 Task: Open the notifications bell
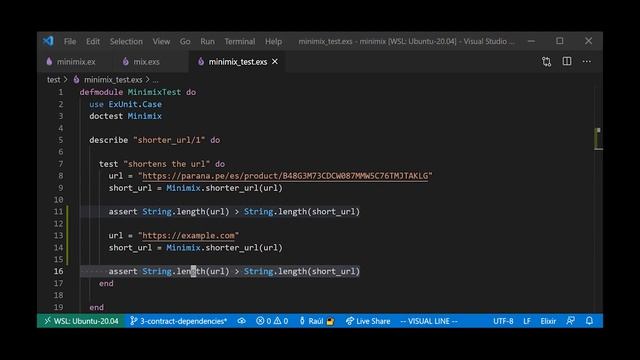point(589,321)
